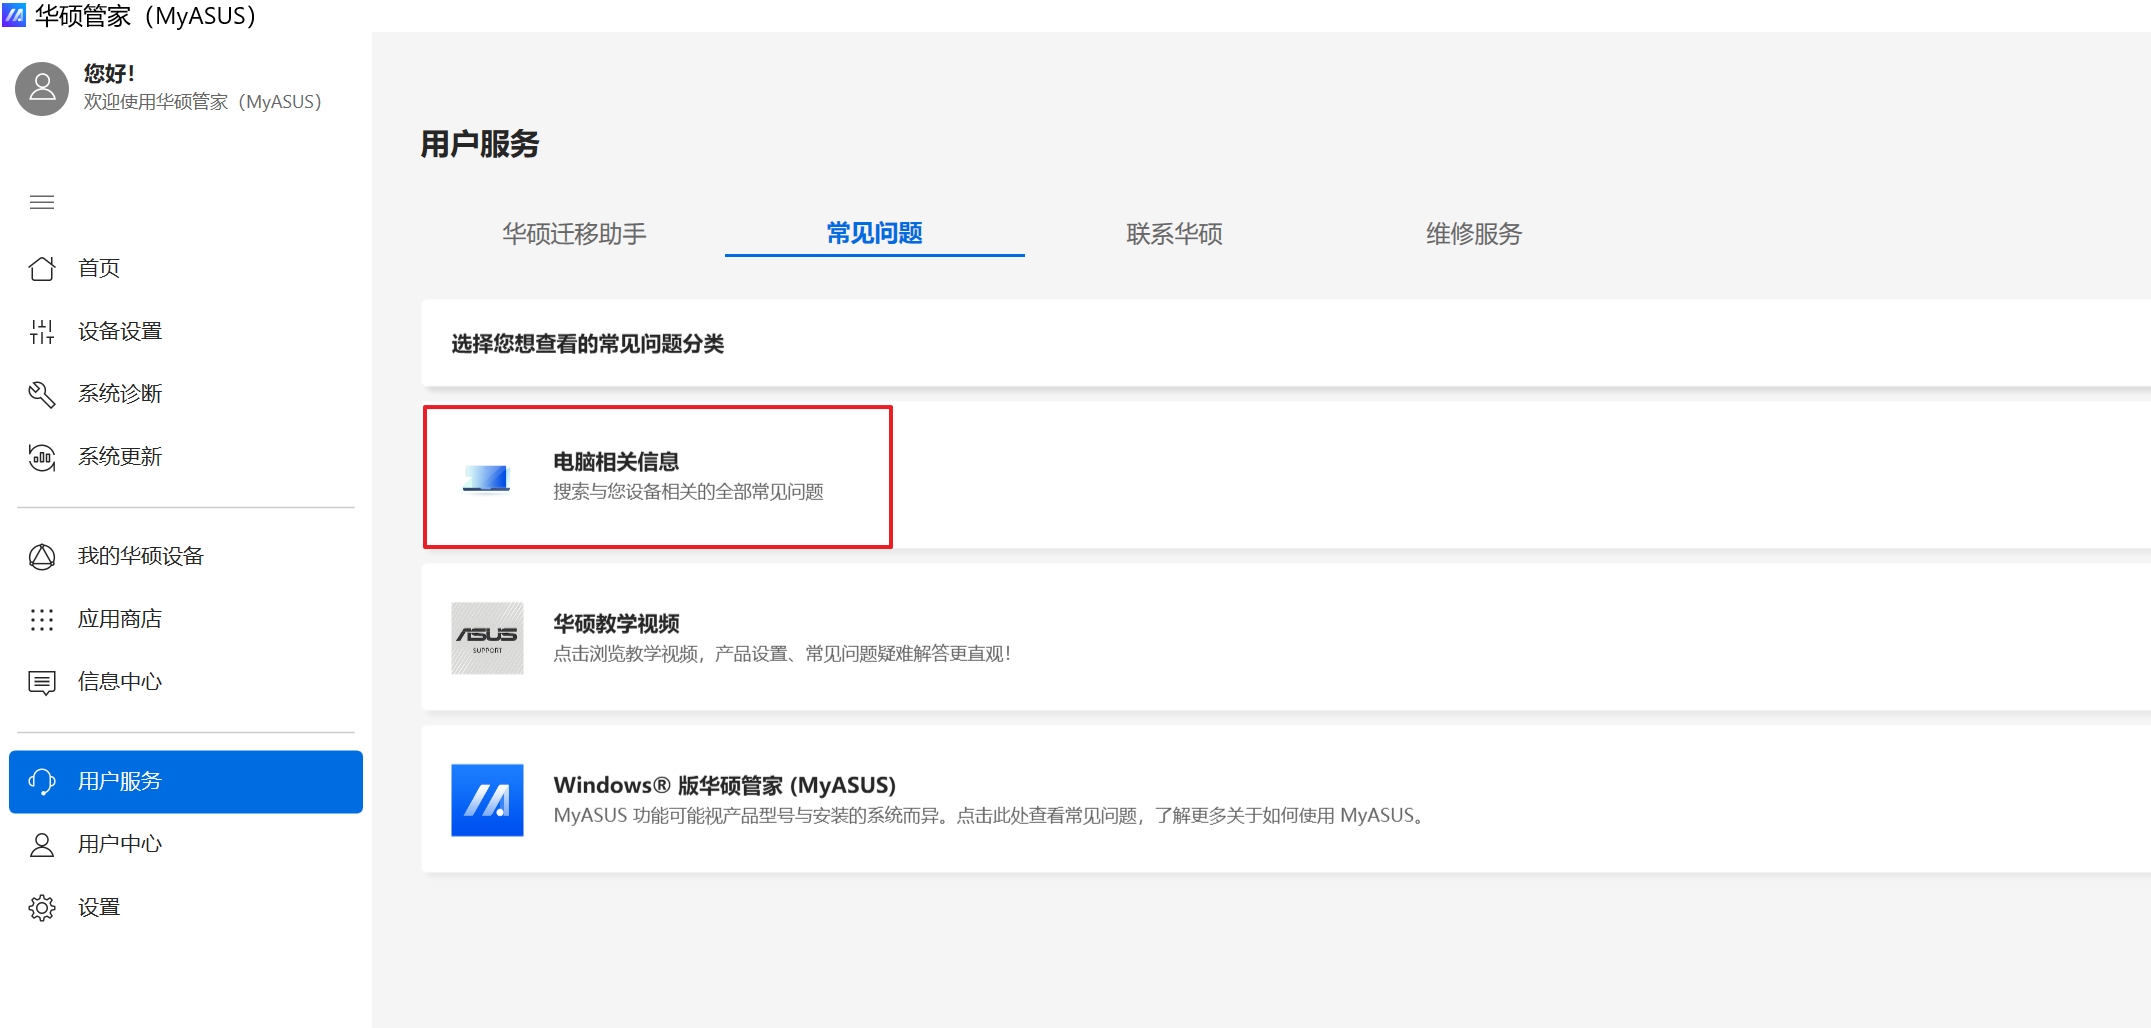Open the message center (信息中心) icon
This screenshot has width=2151, height=1028.
[42, 682]
